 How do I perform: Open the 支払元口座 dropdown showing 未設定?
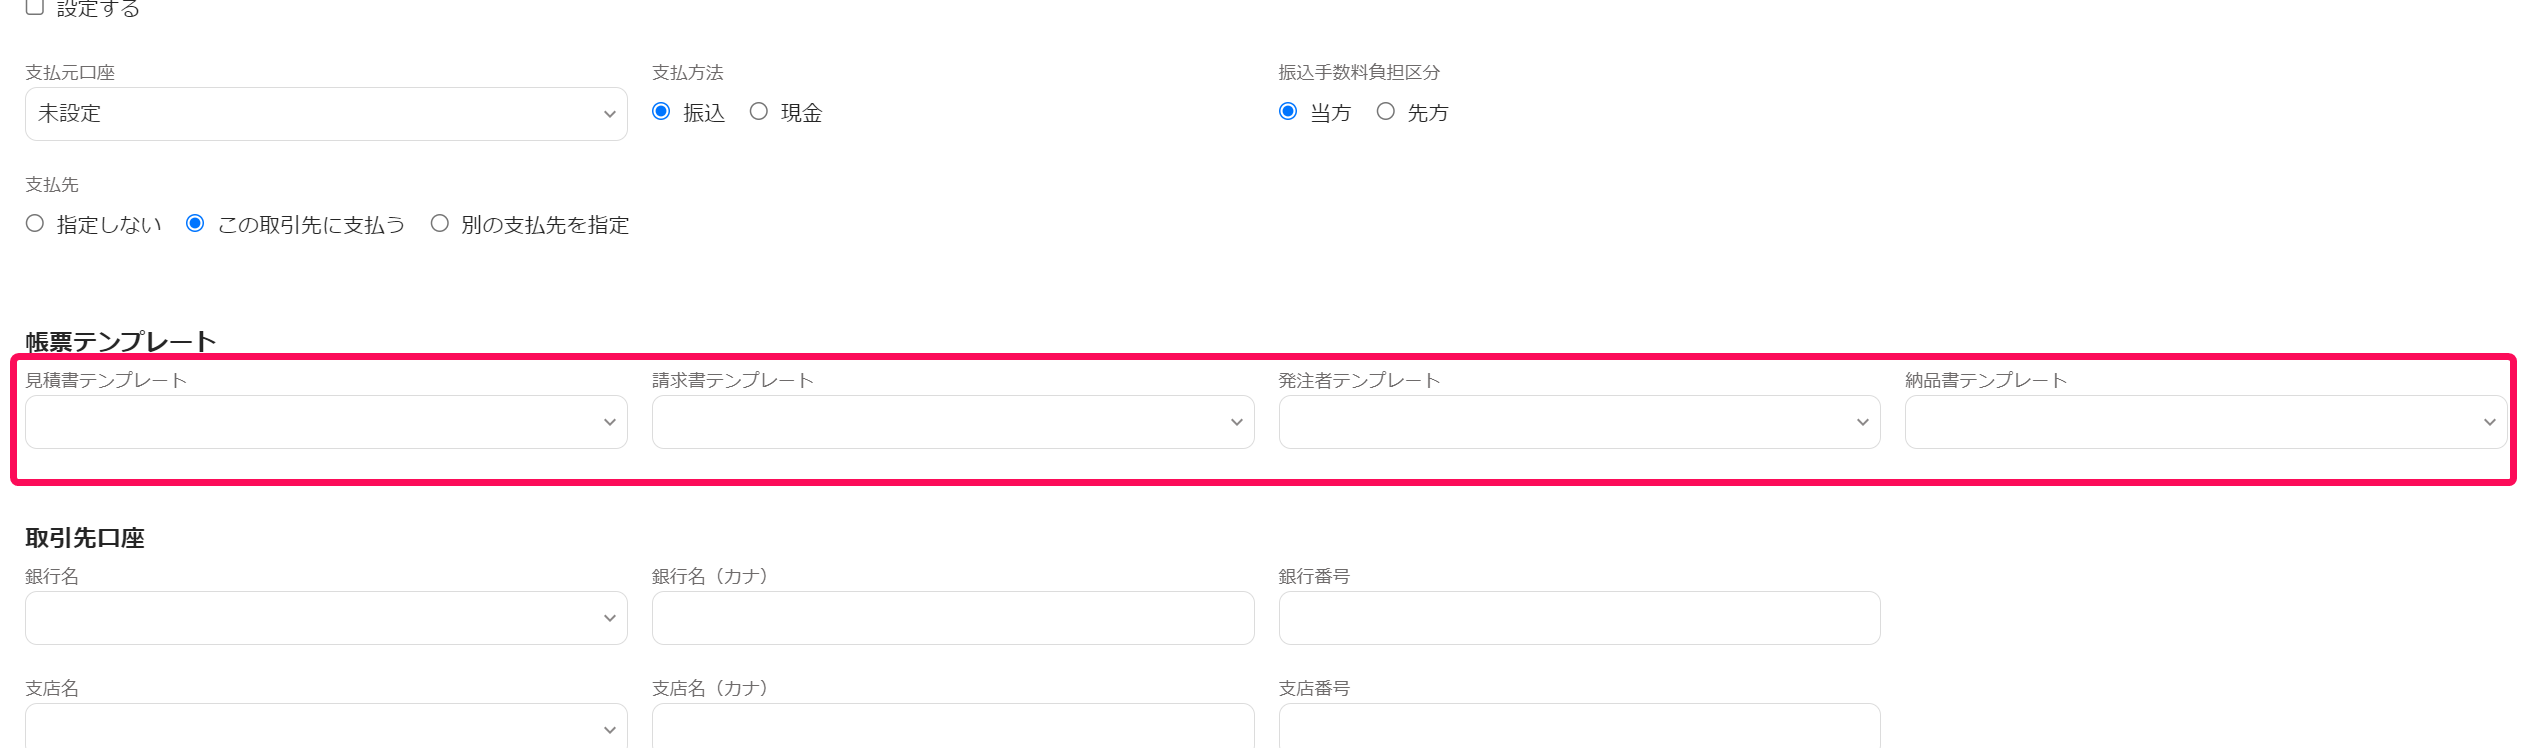[x=326, y=114]
